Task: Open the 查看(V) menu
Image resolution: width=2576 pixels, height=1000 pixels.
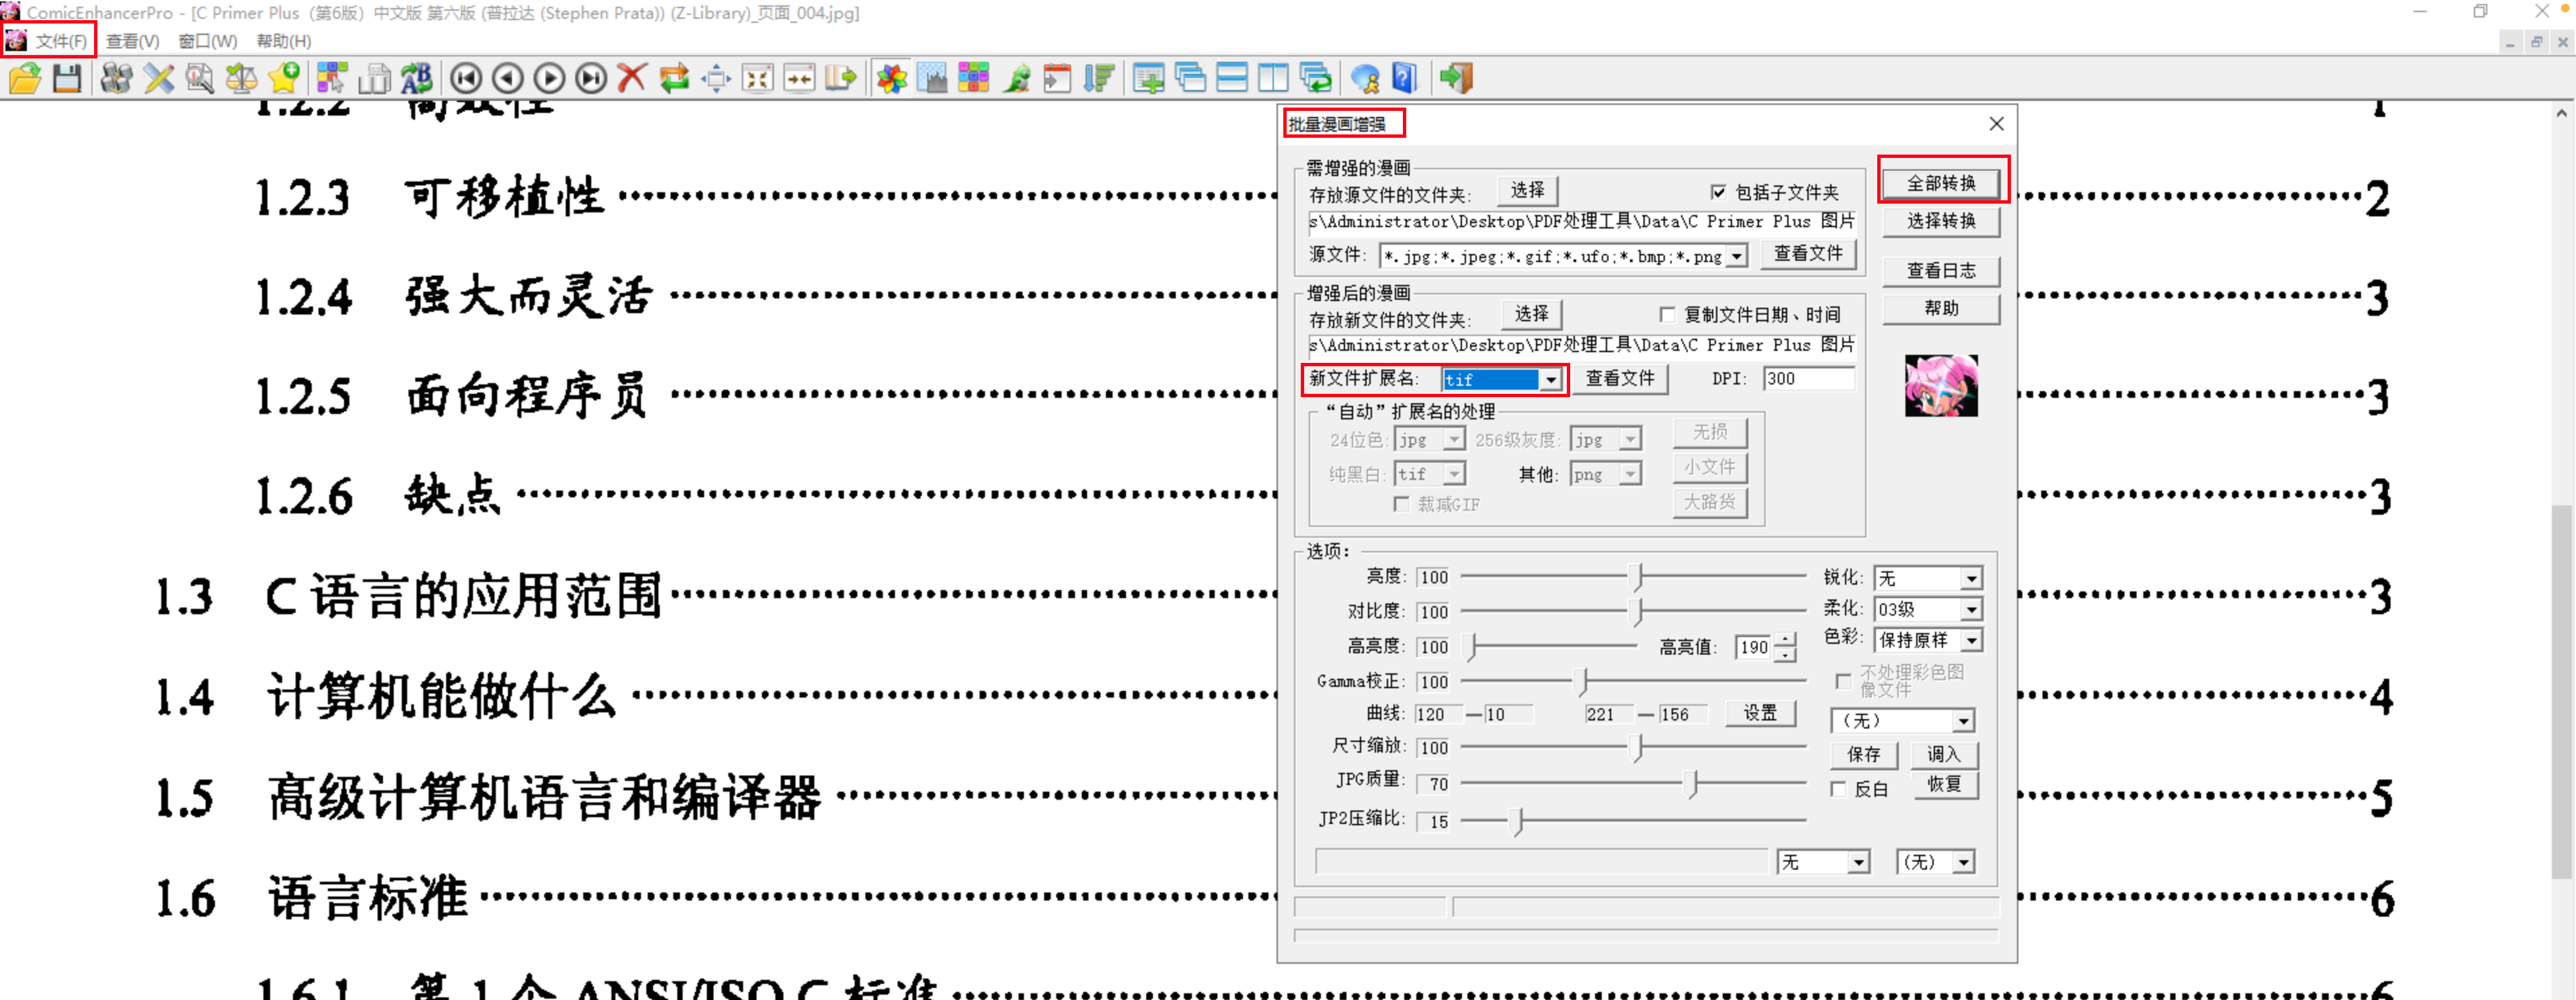Action: [x=132, y=41]
